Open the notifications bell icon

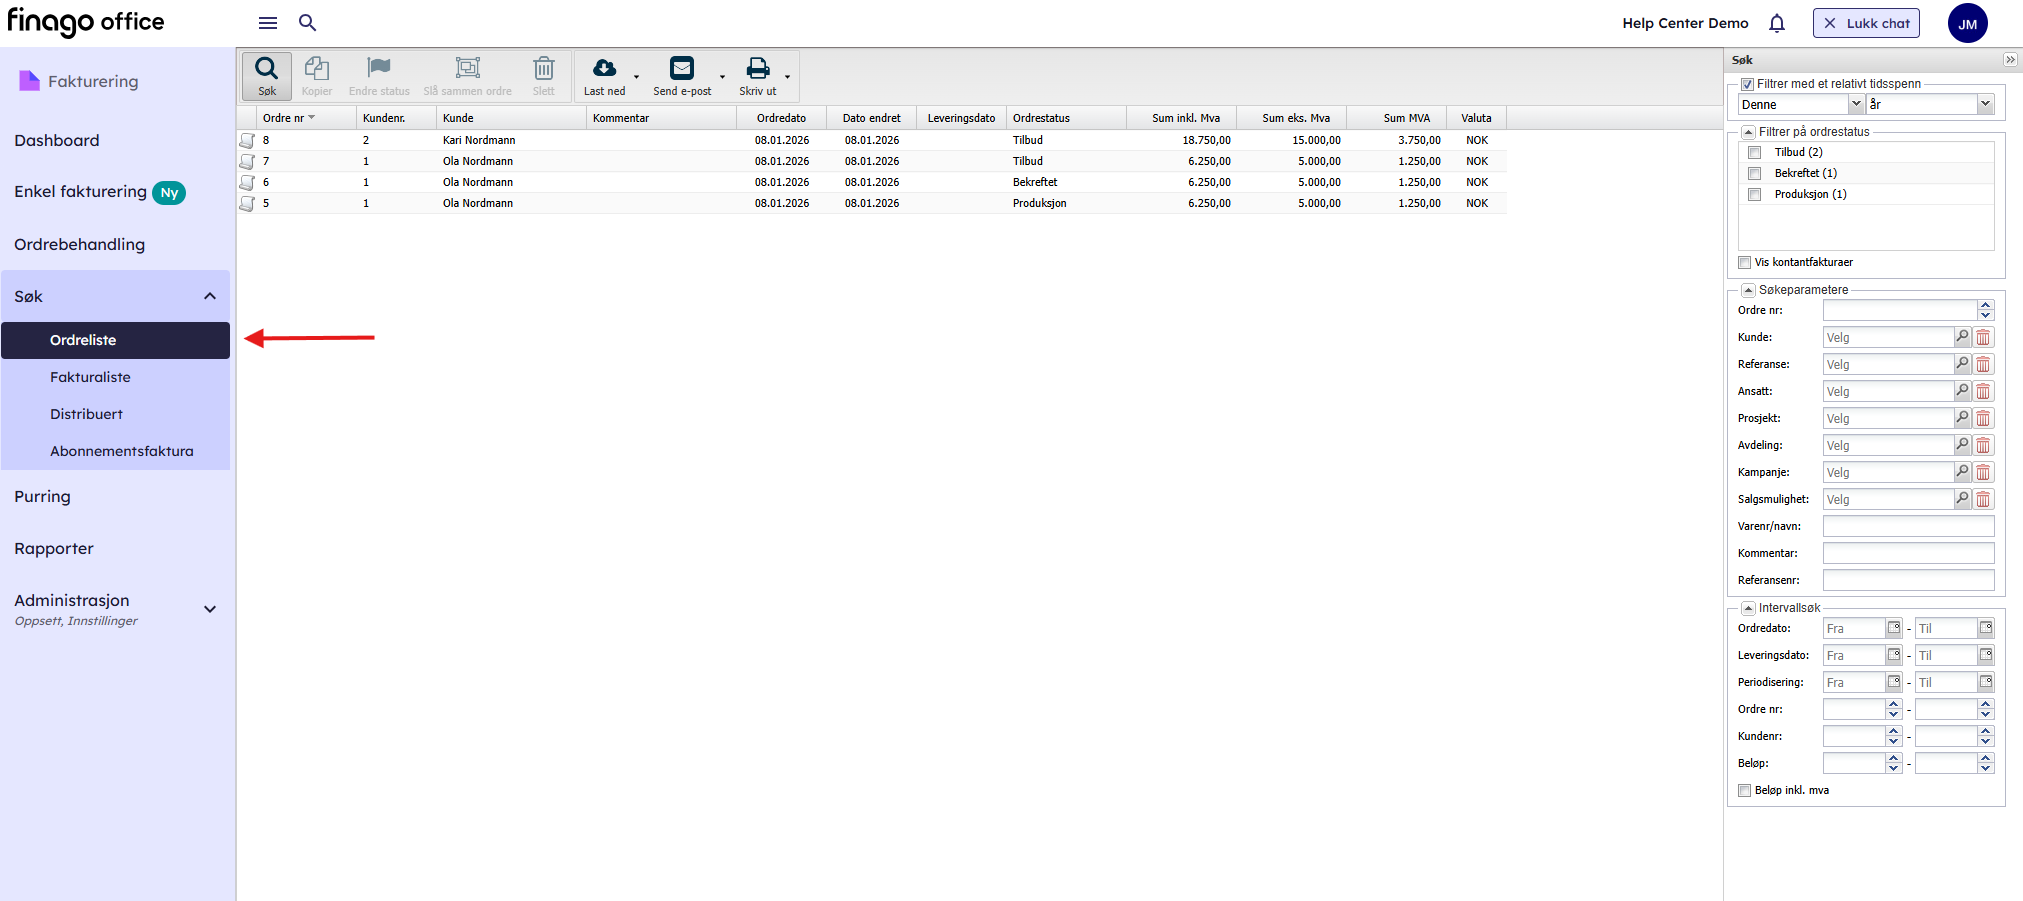1776,23
